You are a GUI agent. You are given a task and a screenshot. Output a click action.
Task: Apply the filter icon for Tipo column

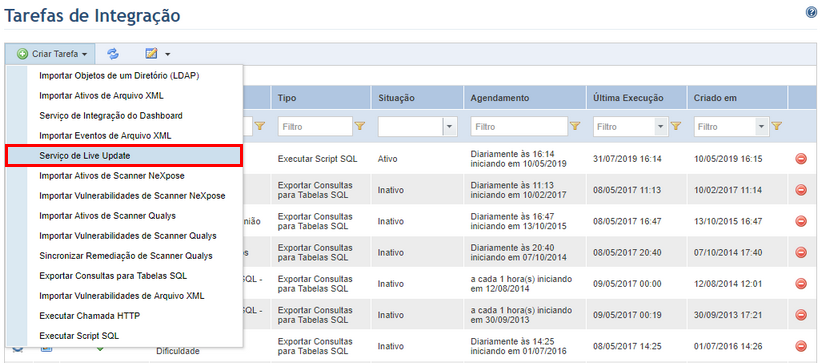tap(360, 126)
